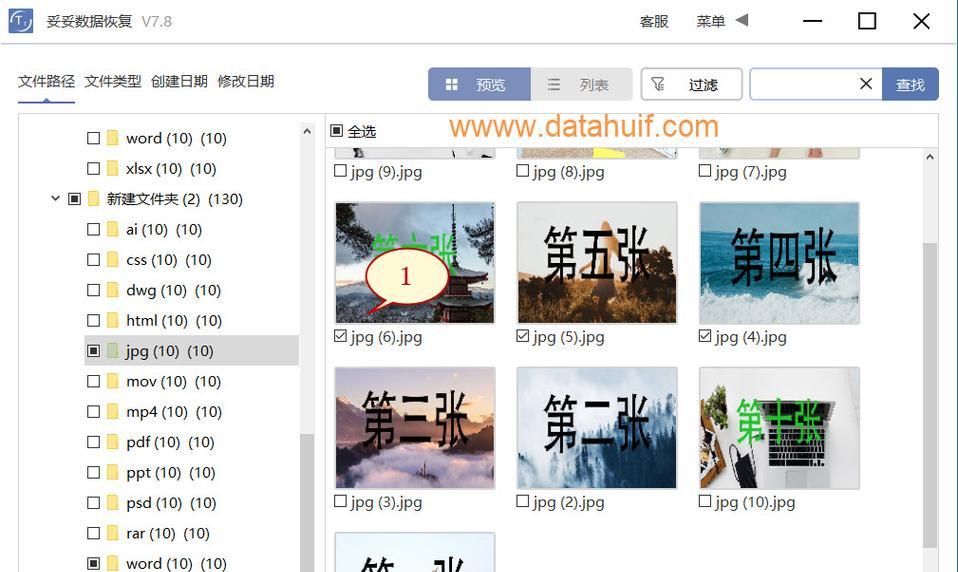Open the 过滤 filter options
This screenshot has width=958, height=572.
[692, 84]
